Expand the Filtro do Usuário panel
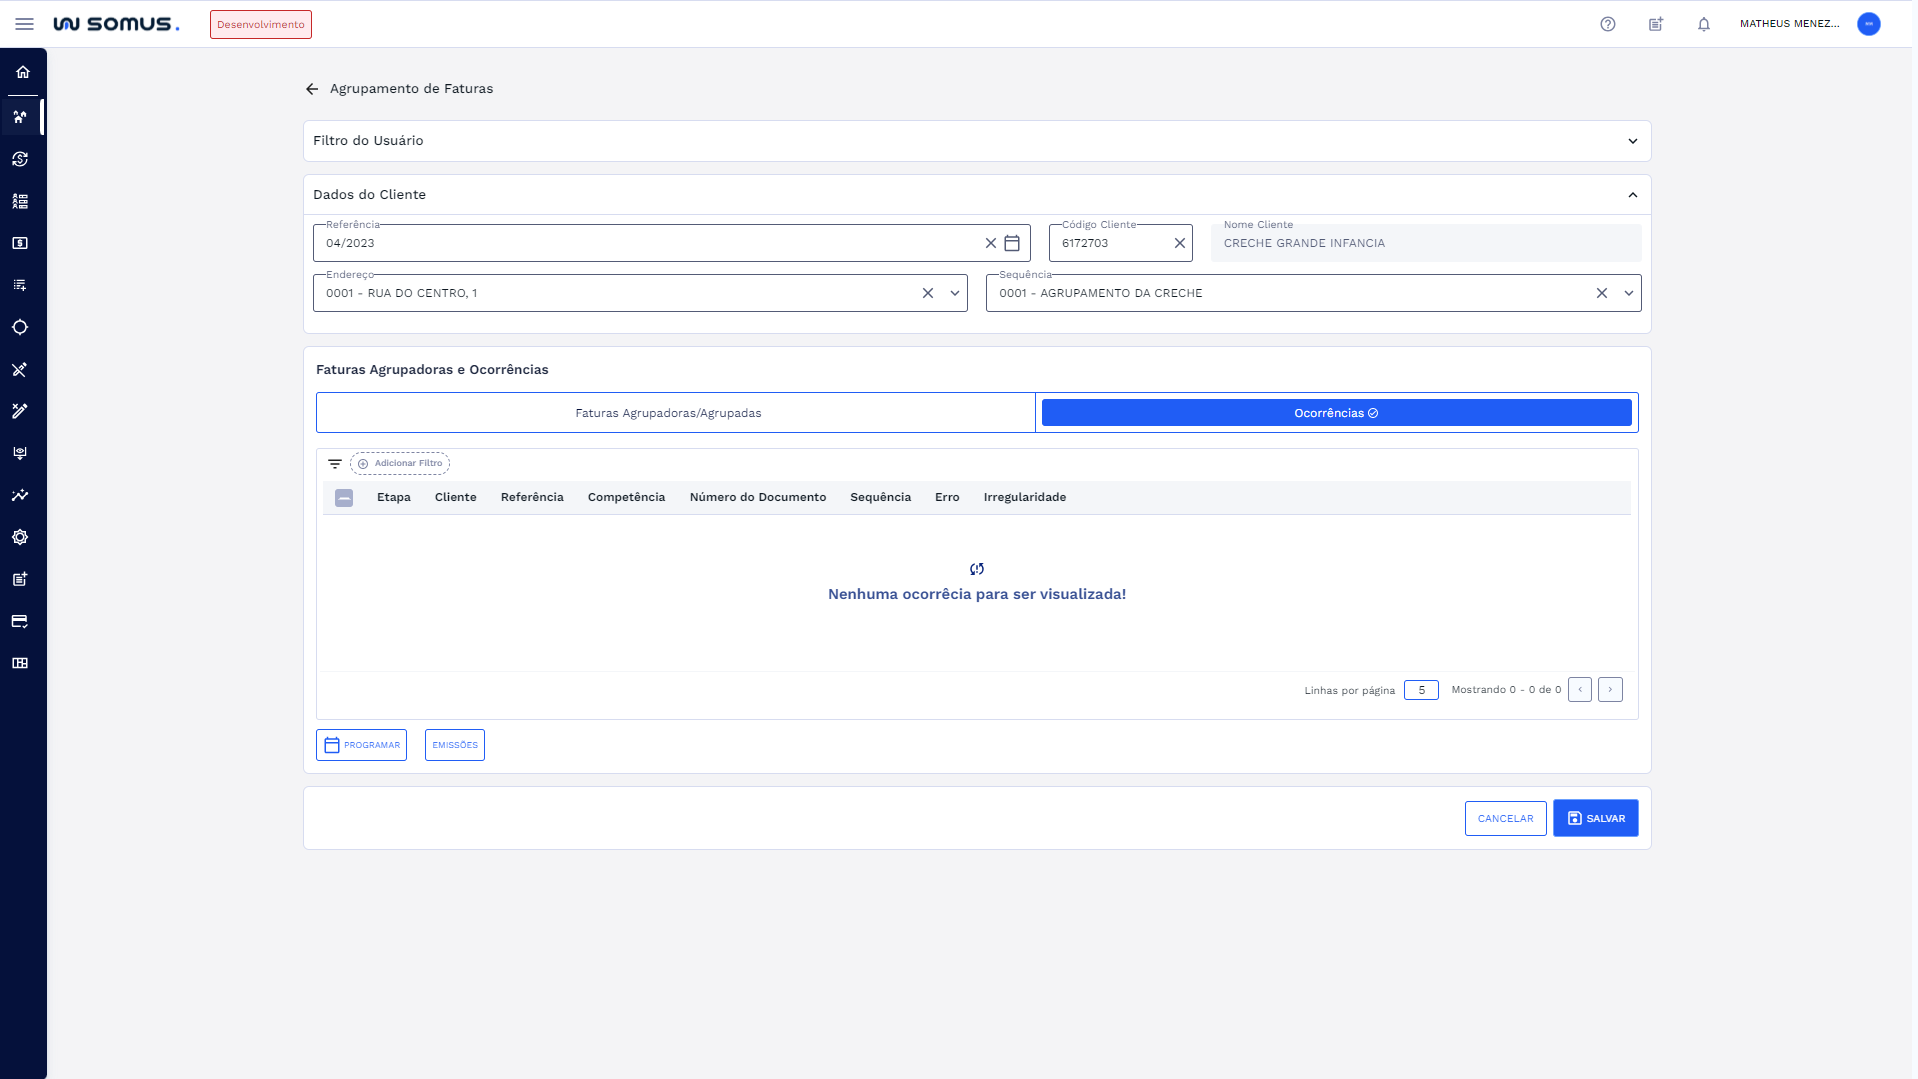Screen dimensions: 1918x1079 tap(1632, 141)
